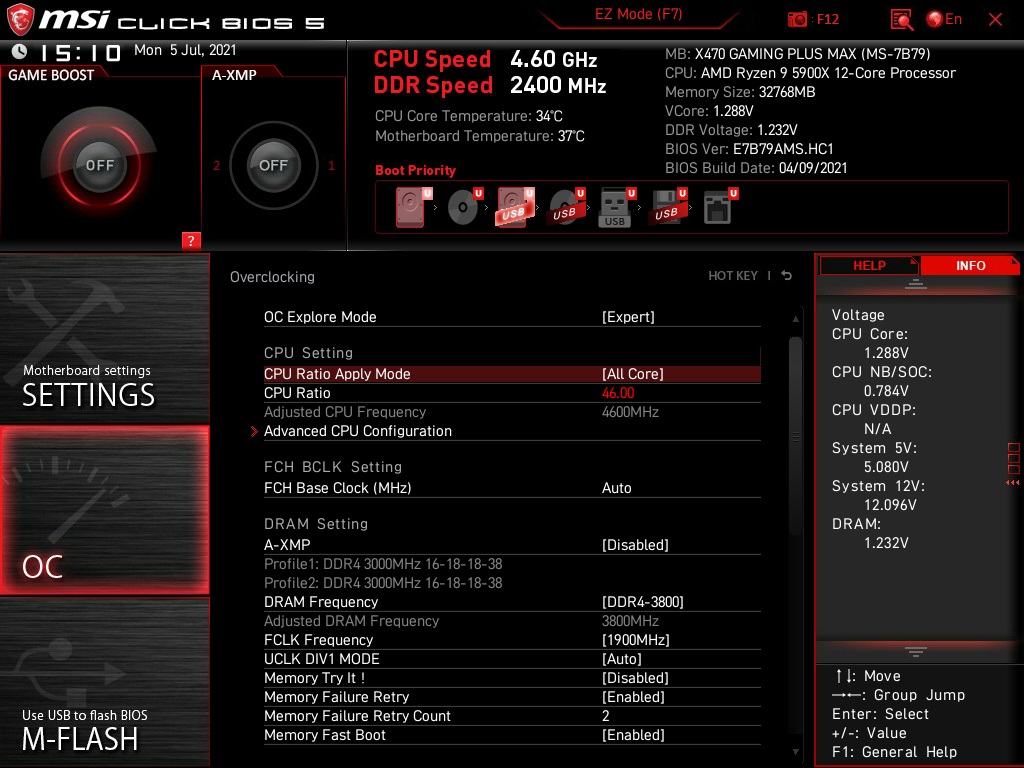Click the MSI dragon shield logo
Screen dimensions: 1024x768
20,20
